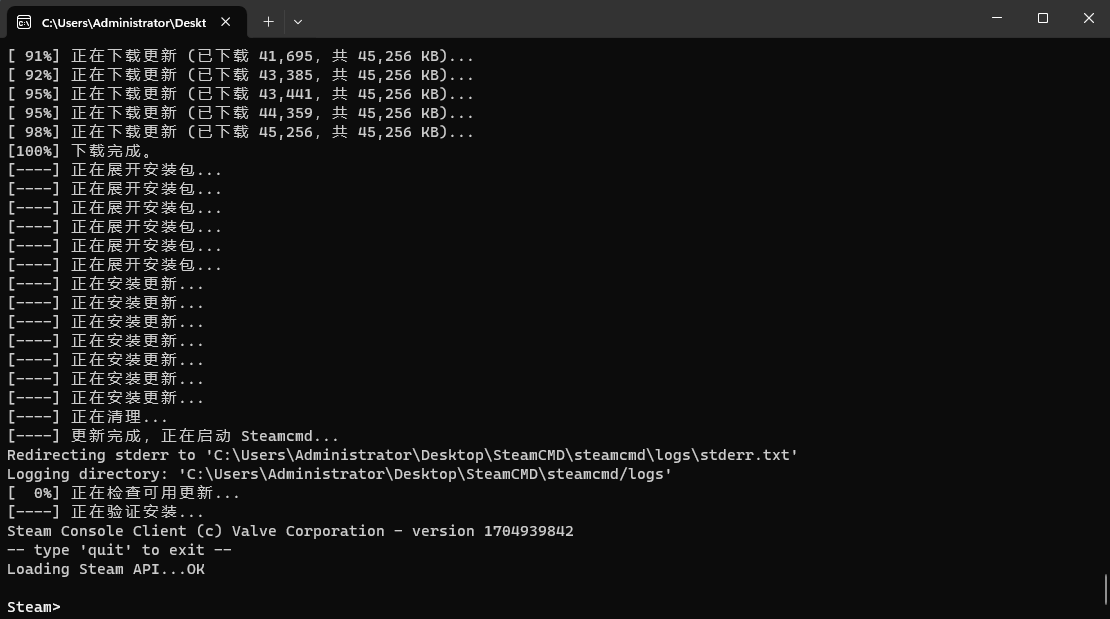The image size is (1110, 619).
Task: Select the C:\Users\Administrator\Deskt tab title
Action: click(124, 23)
